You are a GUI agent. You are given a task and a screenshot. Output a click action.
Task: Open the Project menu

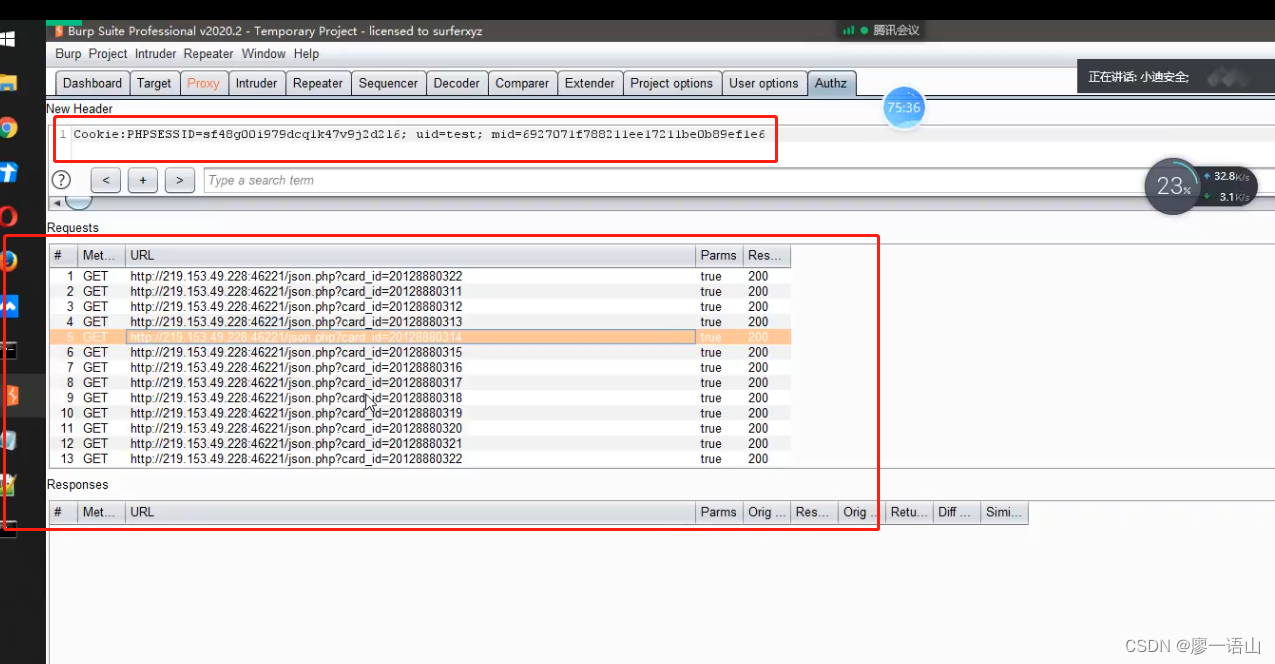(x=108, y=54)
